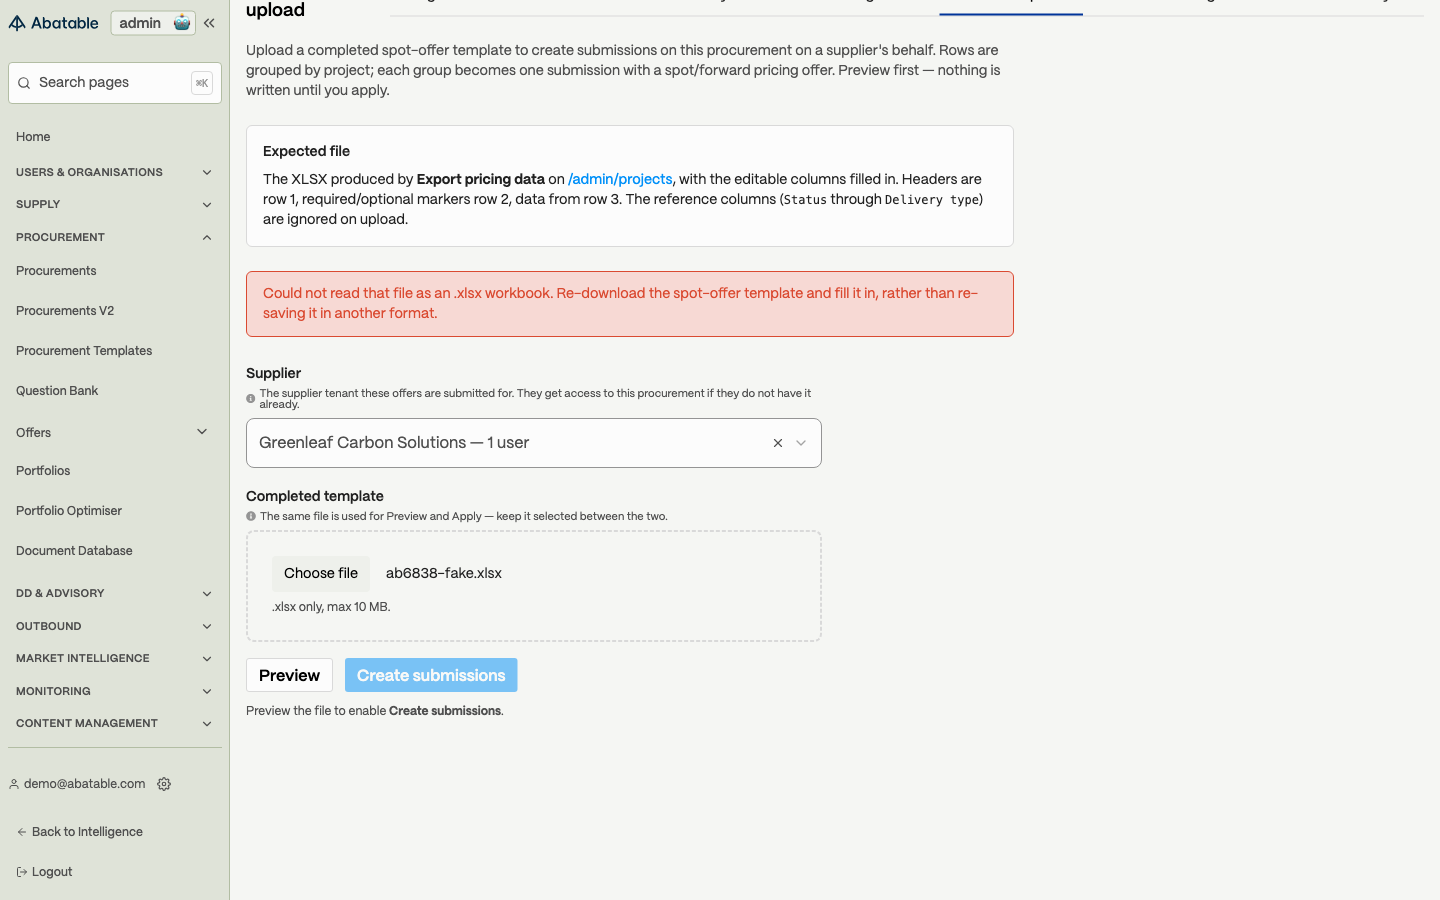Click info icon beside supplier tenant hint

pyautogui.click(x=251, y=399)
